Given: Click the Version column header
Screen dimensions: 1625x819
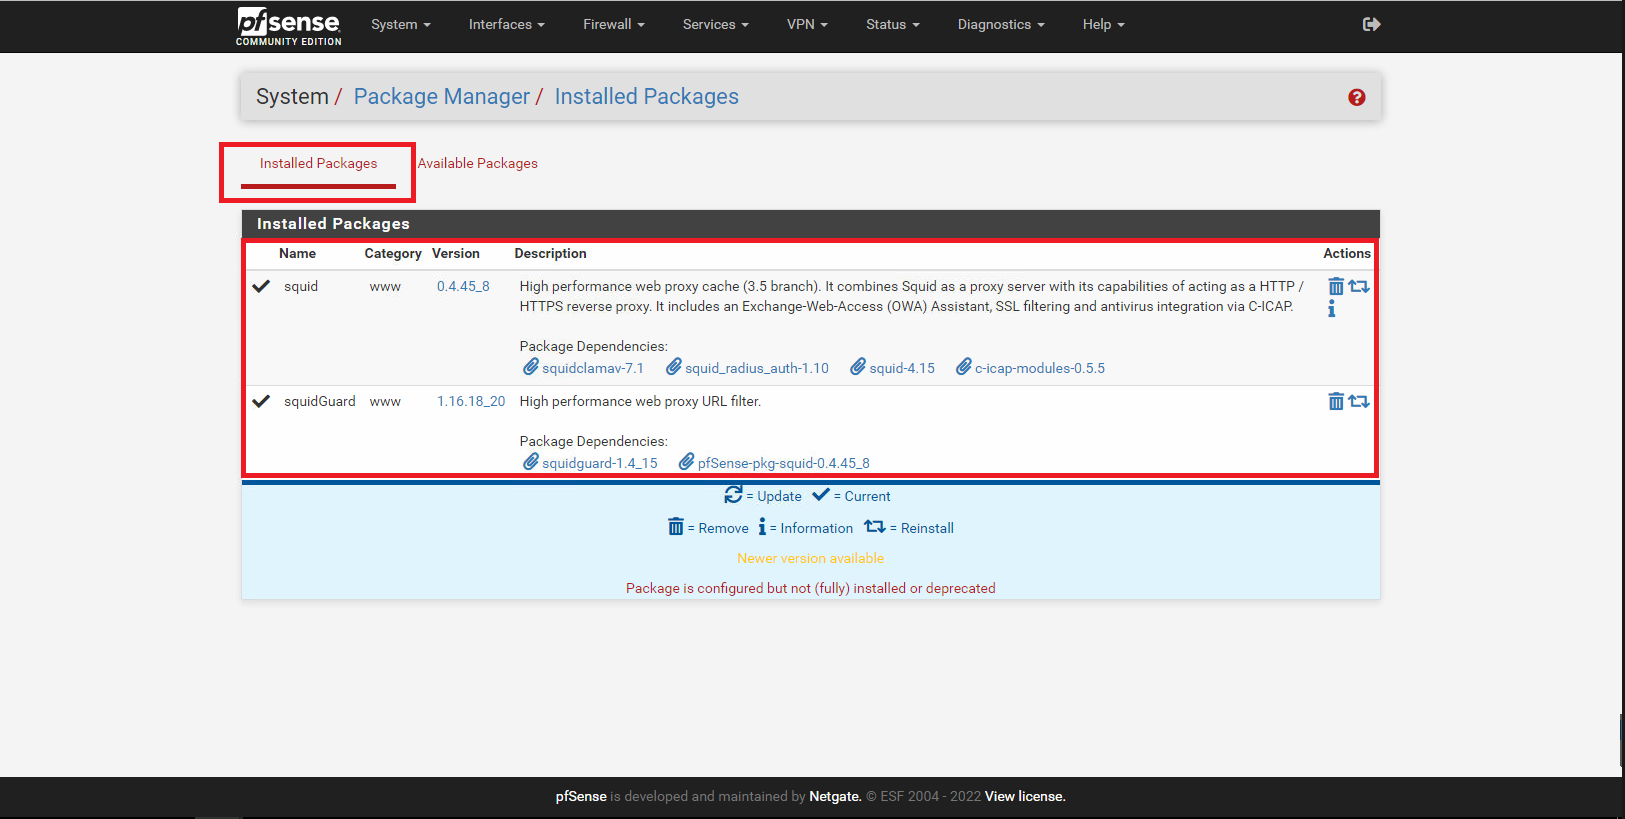Looking at the screenshot, I should tap(456, 253).
